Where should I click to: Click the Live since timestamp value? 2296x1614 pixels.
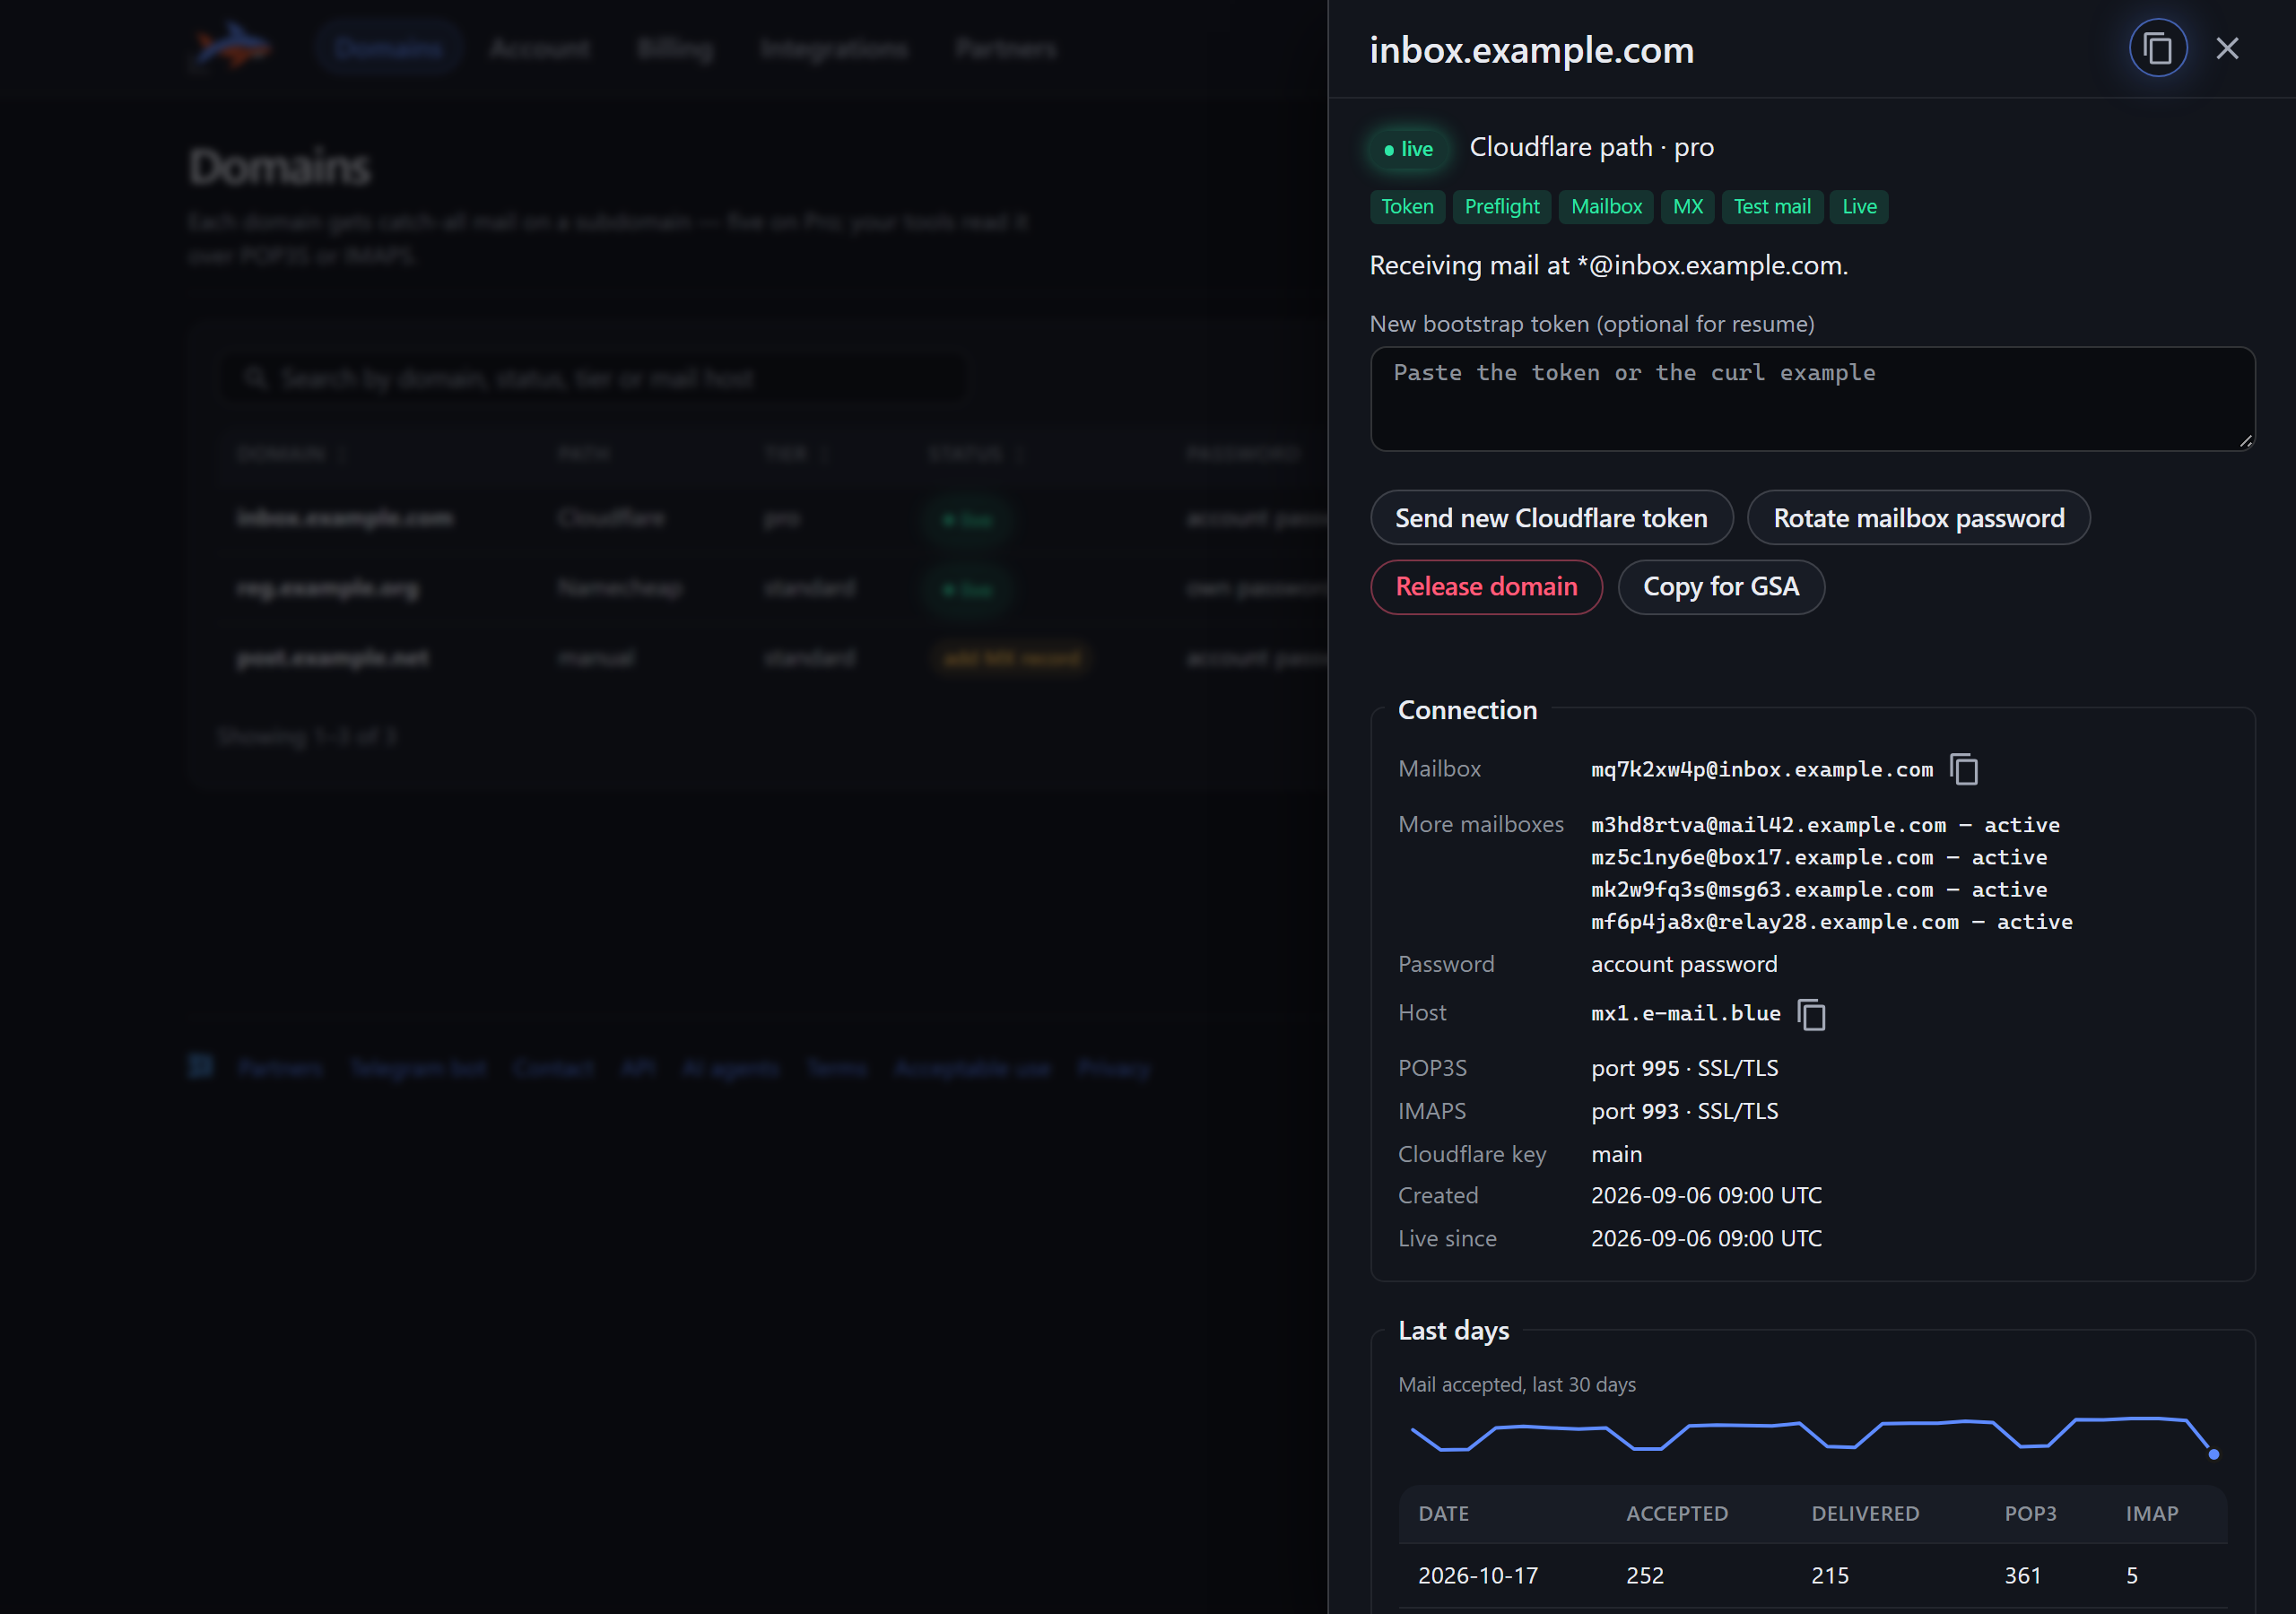coord(1706,1238)
